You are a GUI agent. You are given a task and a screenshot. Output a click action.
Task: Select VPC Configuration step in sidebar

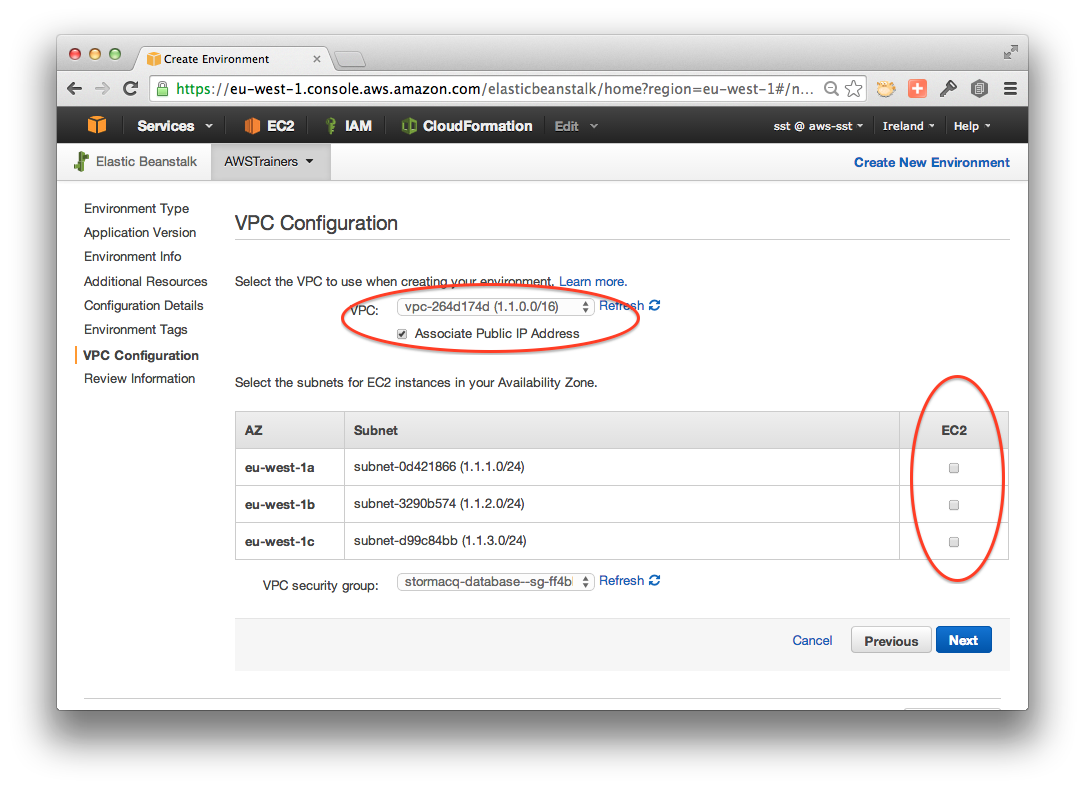[x=140, y=355]
